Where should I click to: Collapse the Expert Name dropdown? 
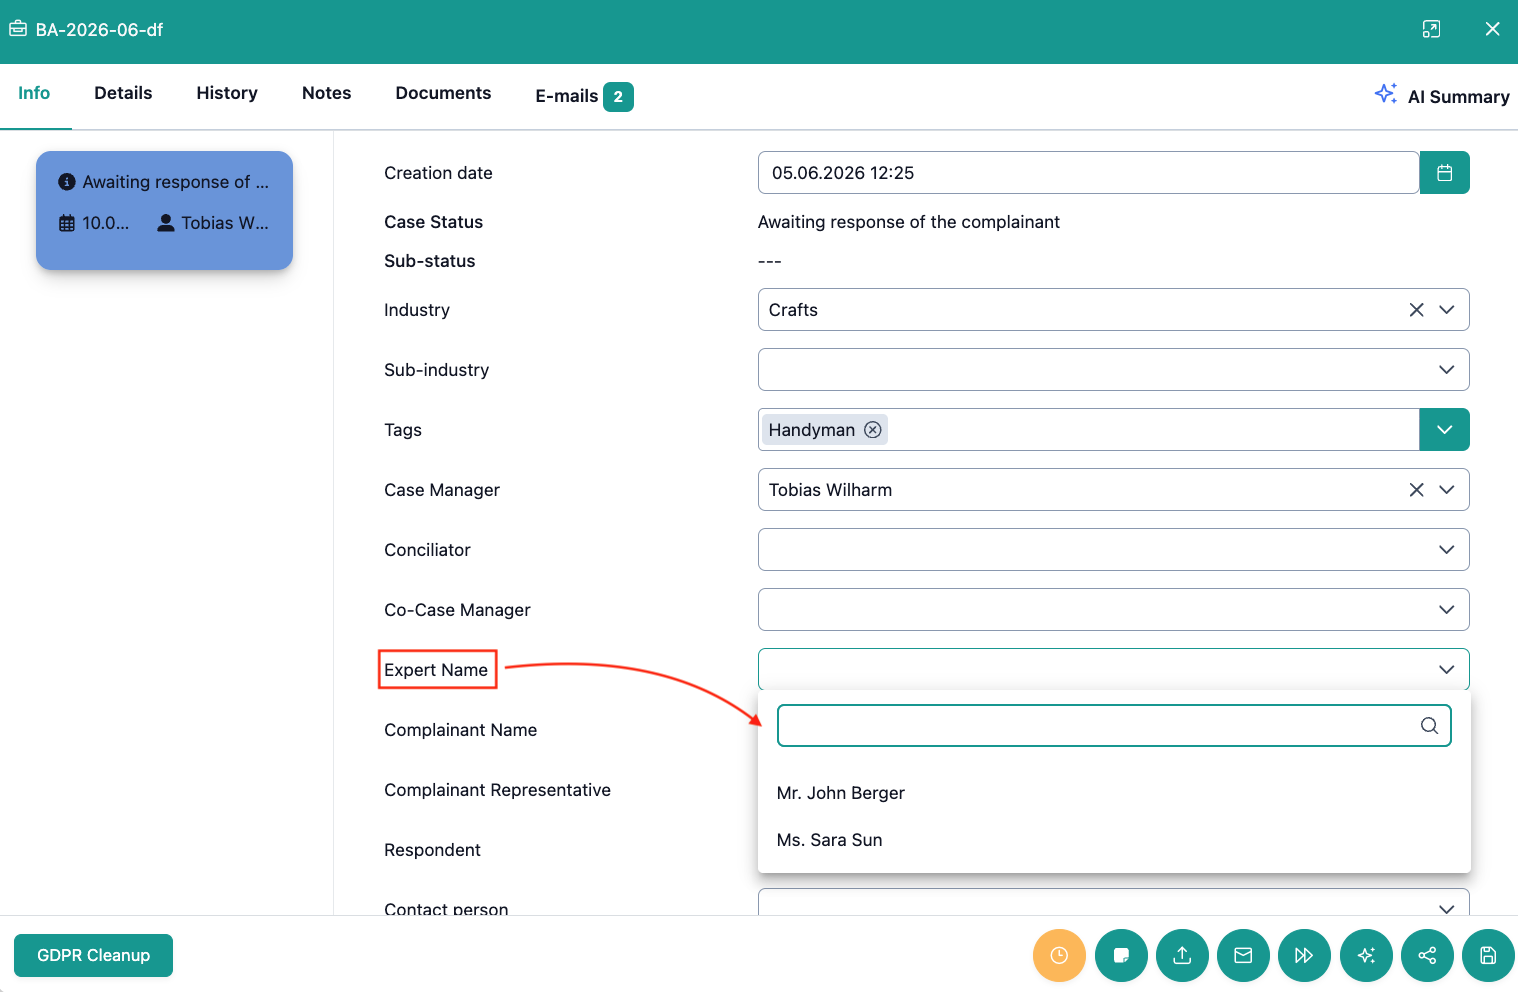[x=1446, y=670]
